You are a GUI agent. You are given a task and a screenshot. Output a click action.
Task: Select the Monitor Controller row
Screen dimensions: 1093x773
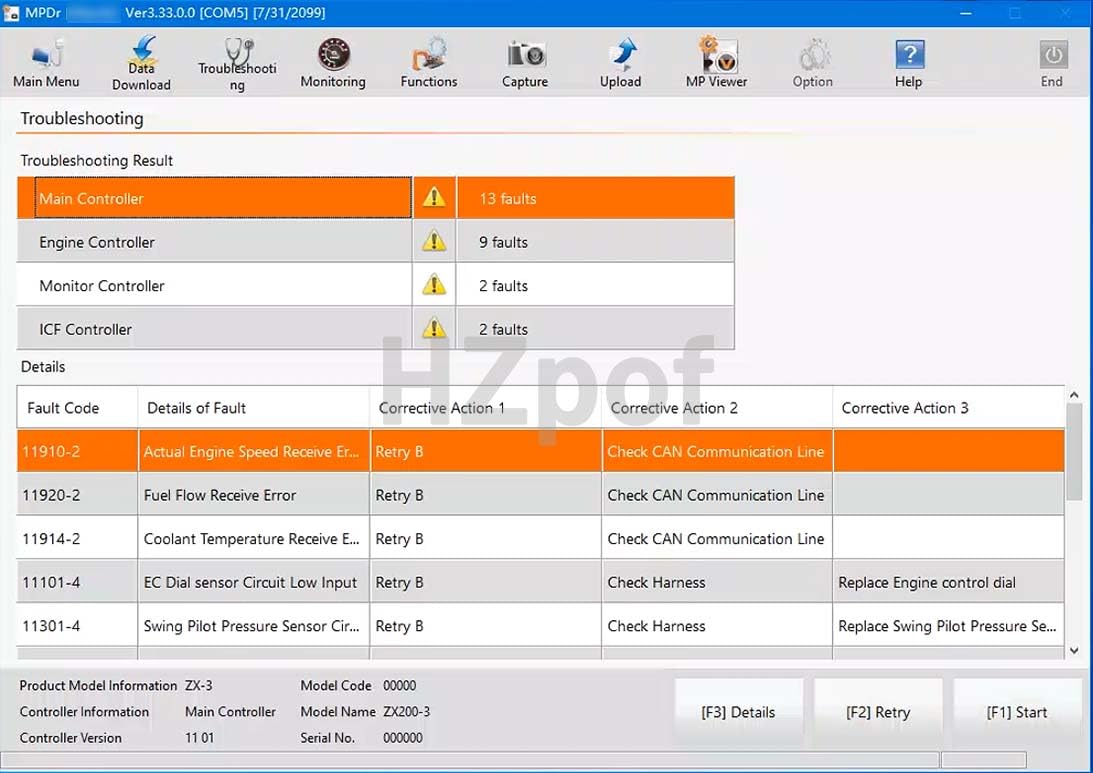[215, 285]
